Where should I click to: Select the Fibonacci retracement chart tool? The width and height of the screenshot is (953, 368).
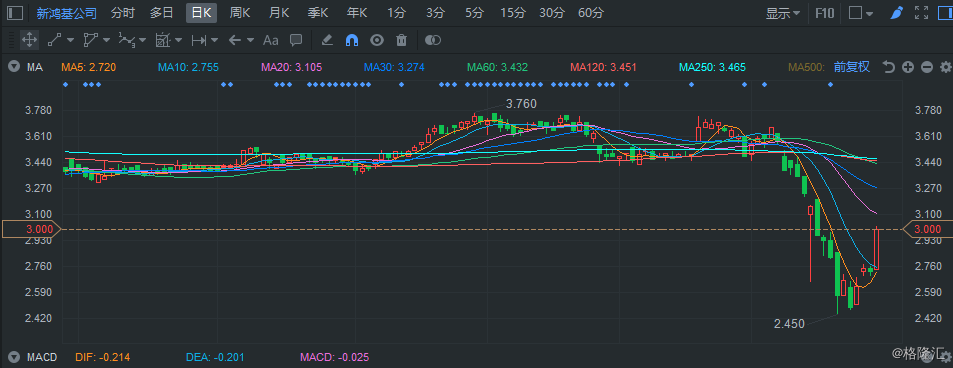[162, 40]
